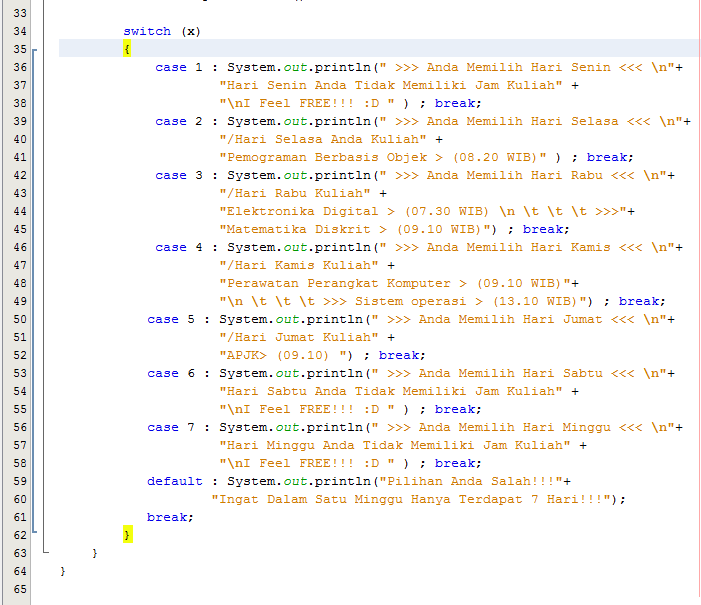
Task: Click line number 65 in the gutter
Action: pos(20,589)
